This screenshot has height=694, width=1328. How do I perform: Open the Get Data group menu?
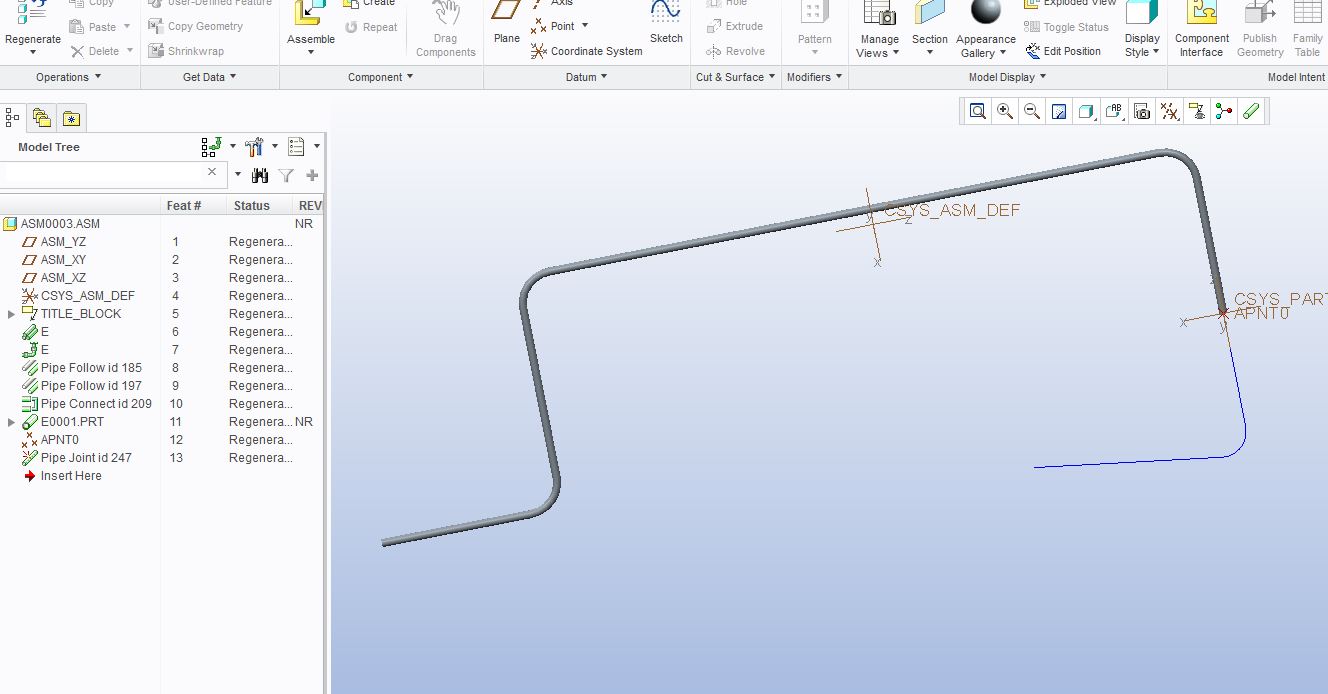click(x=210, y=77)
